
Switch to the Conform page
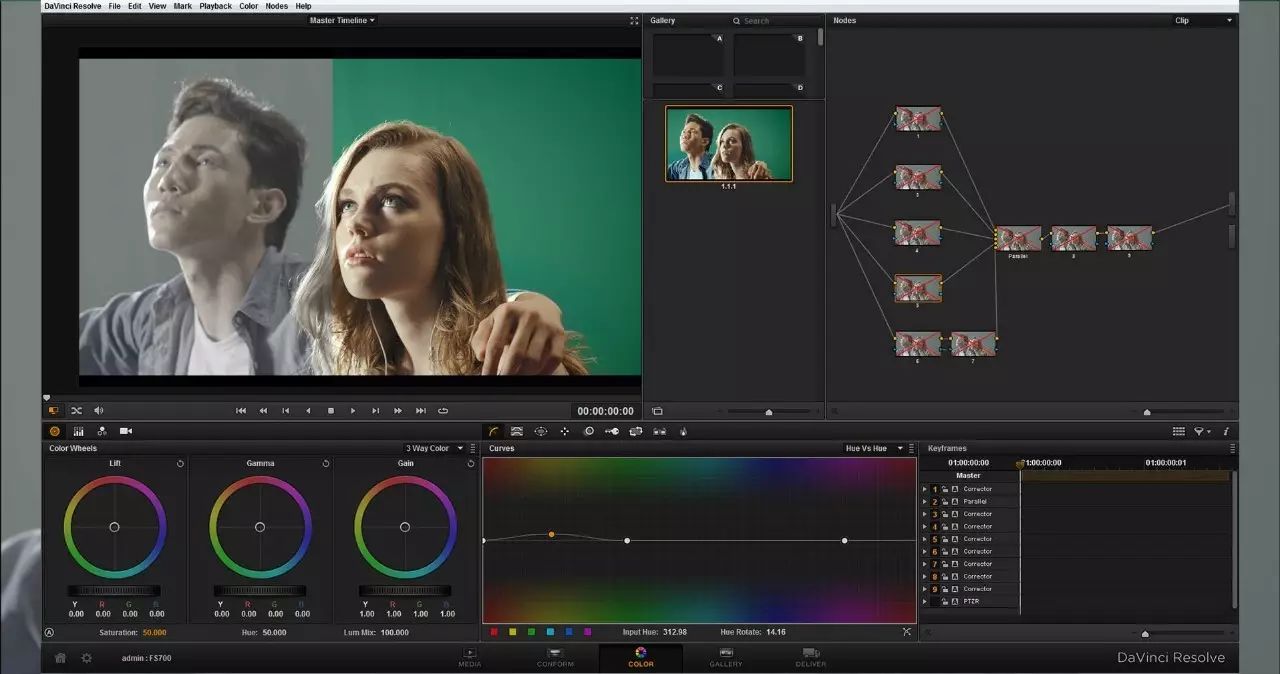[x=555, y=657]
